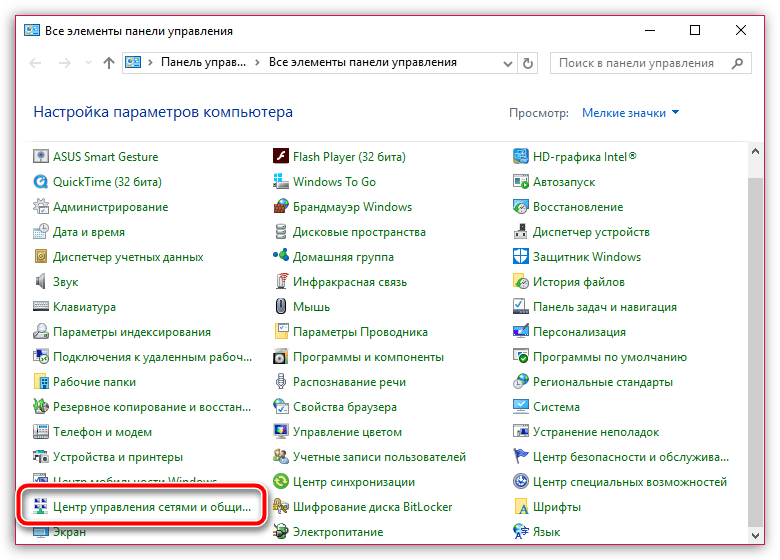Open the Панель задач и навигация link
The image size is (780, 560).
[604, 307]
